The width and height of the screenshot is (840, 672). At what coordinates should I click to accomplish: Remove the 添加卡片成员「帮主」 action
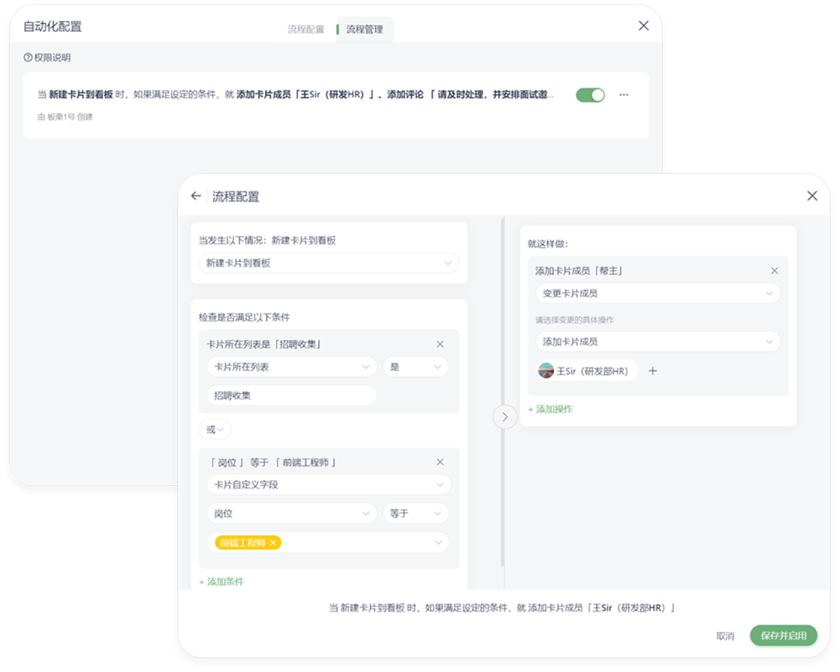(x=774, y=270)
